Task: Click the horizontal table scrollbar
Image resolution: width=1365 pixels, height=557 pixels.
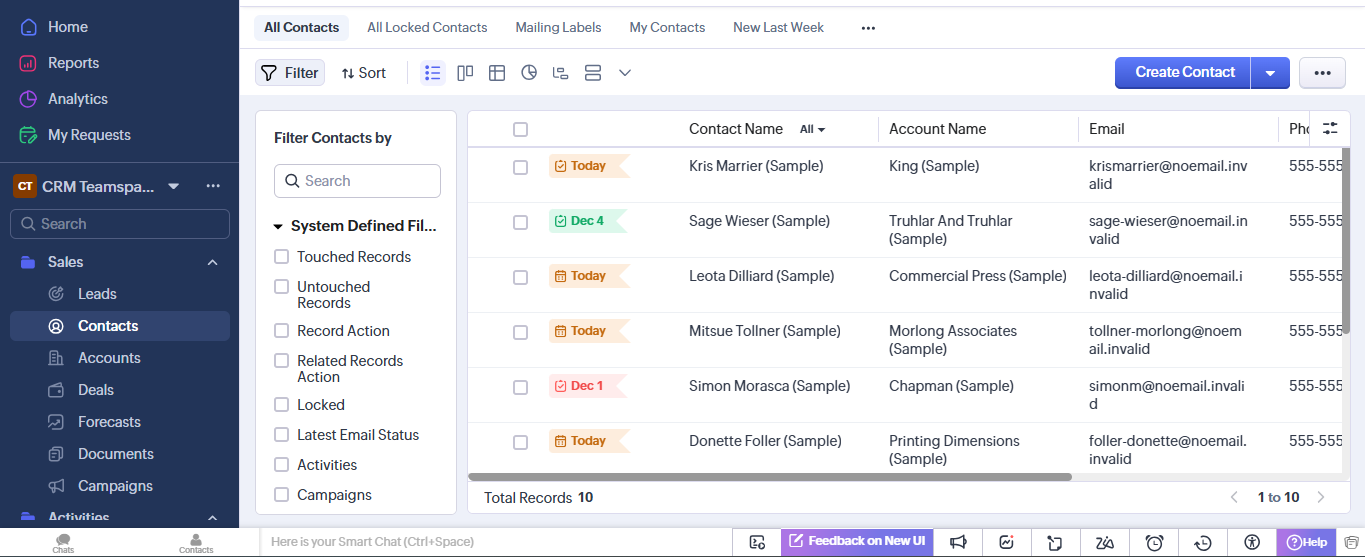Action: pyautogui.click(x=769, y=478)
